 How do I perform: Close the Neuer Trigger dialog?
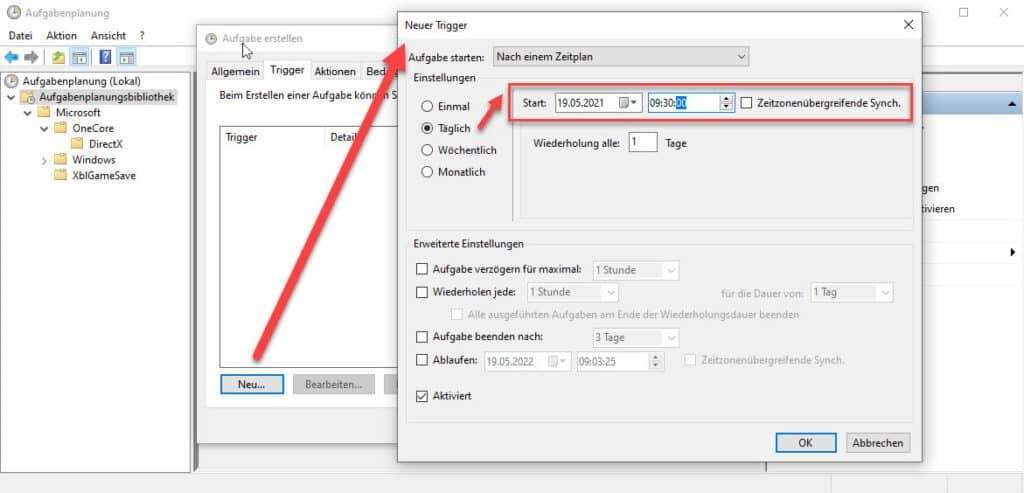click(908, 25)
